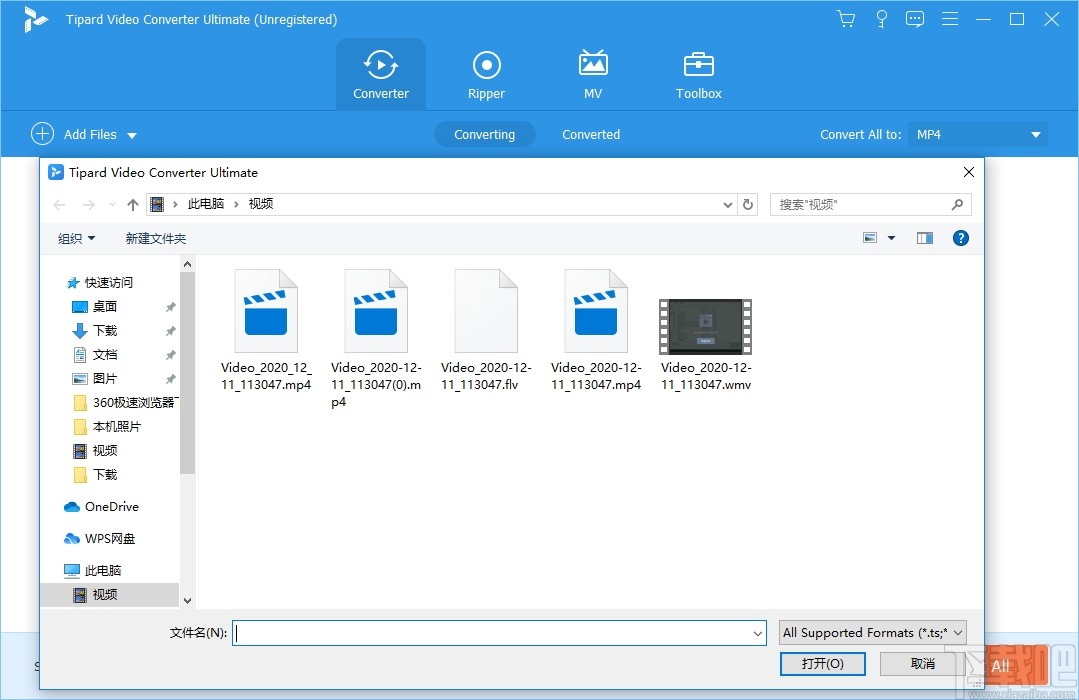Open the Ripper feature

tap(486, 73)
